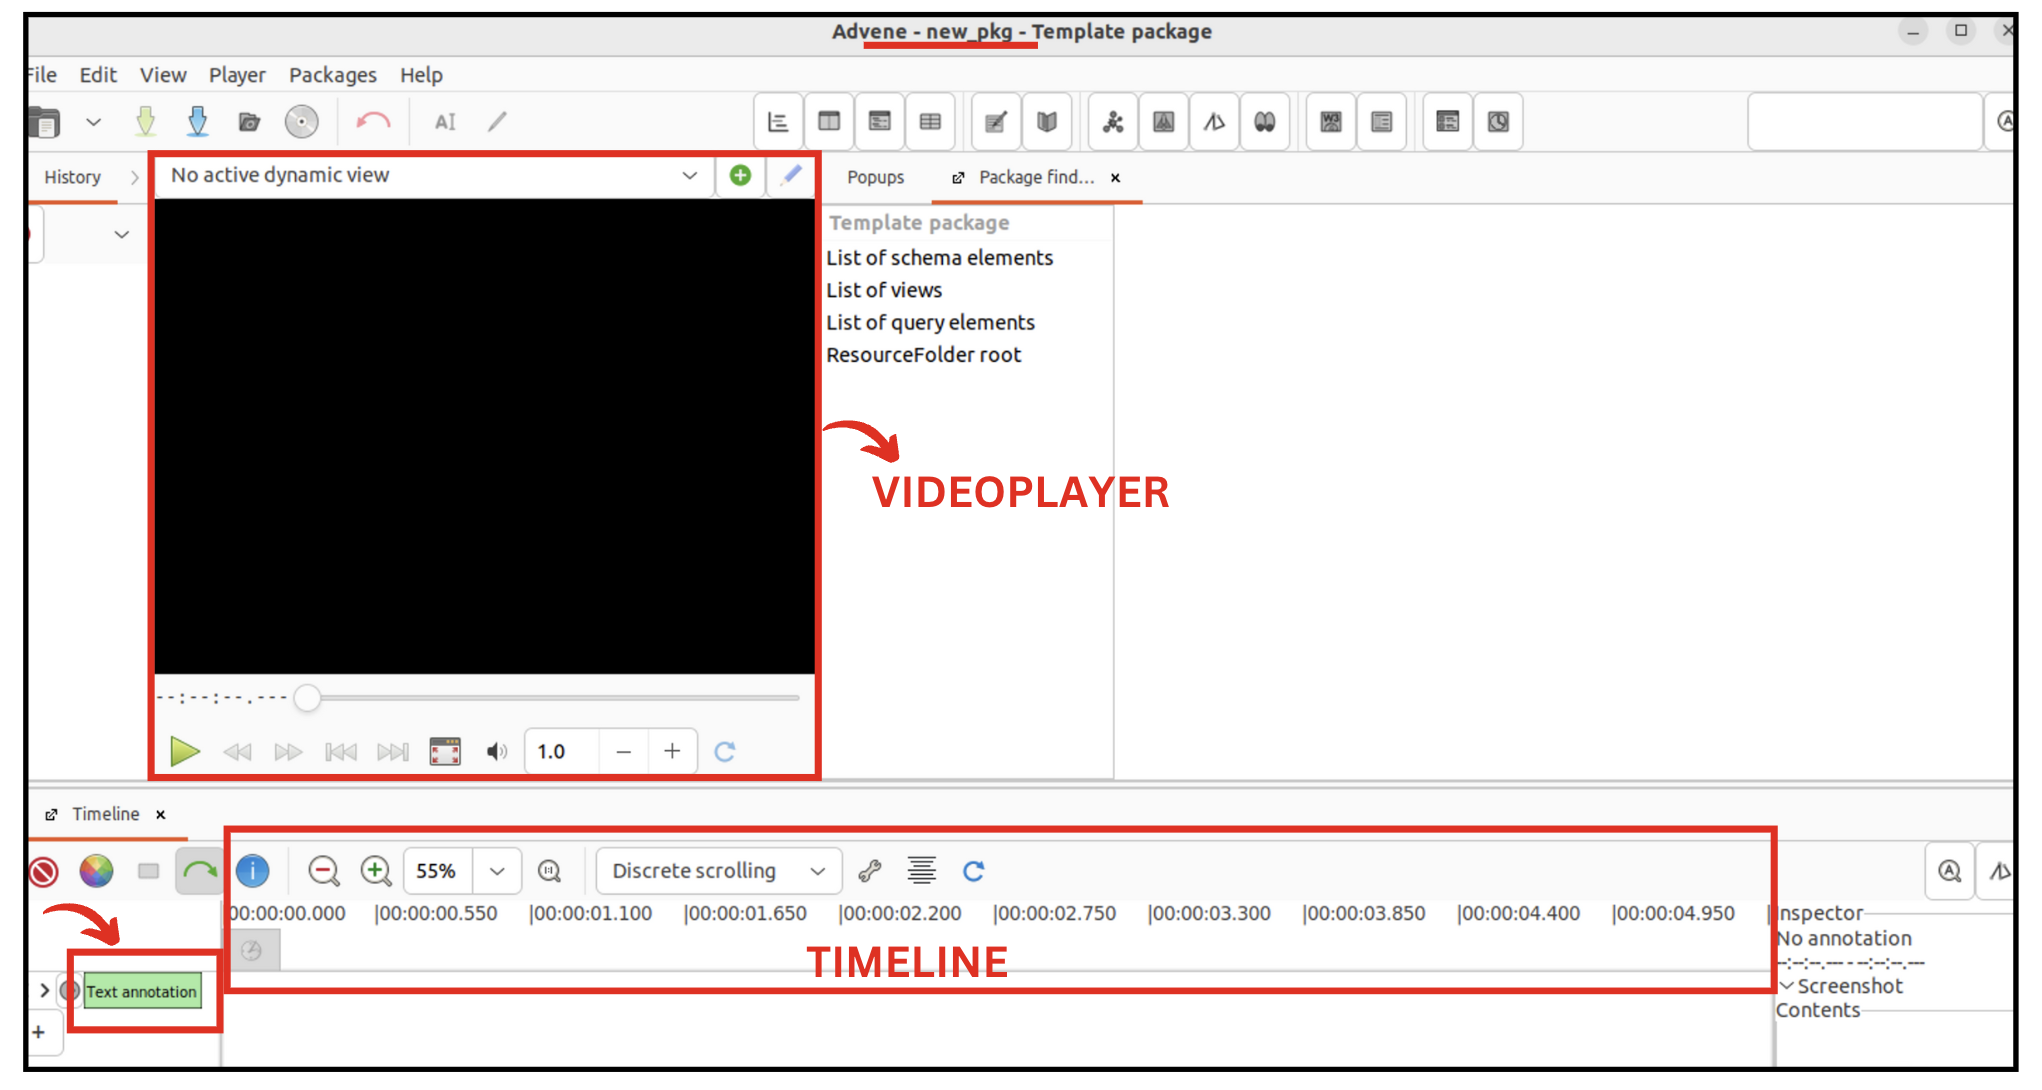Zoom in the timeline
This screenshot has height=1090, width=2042.
pos(376,871)
